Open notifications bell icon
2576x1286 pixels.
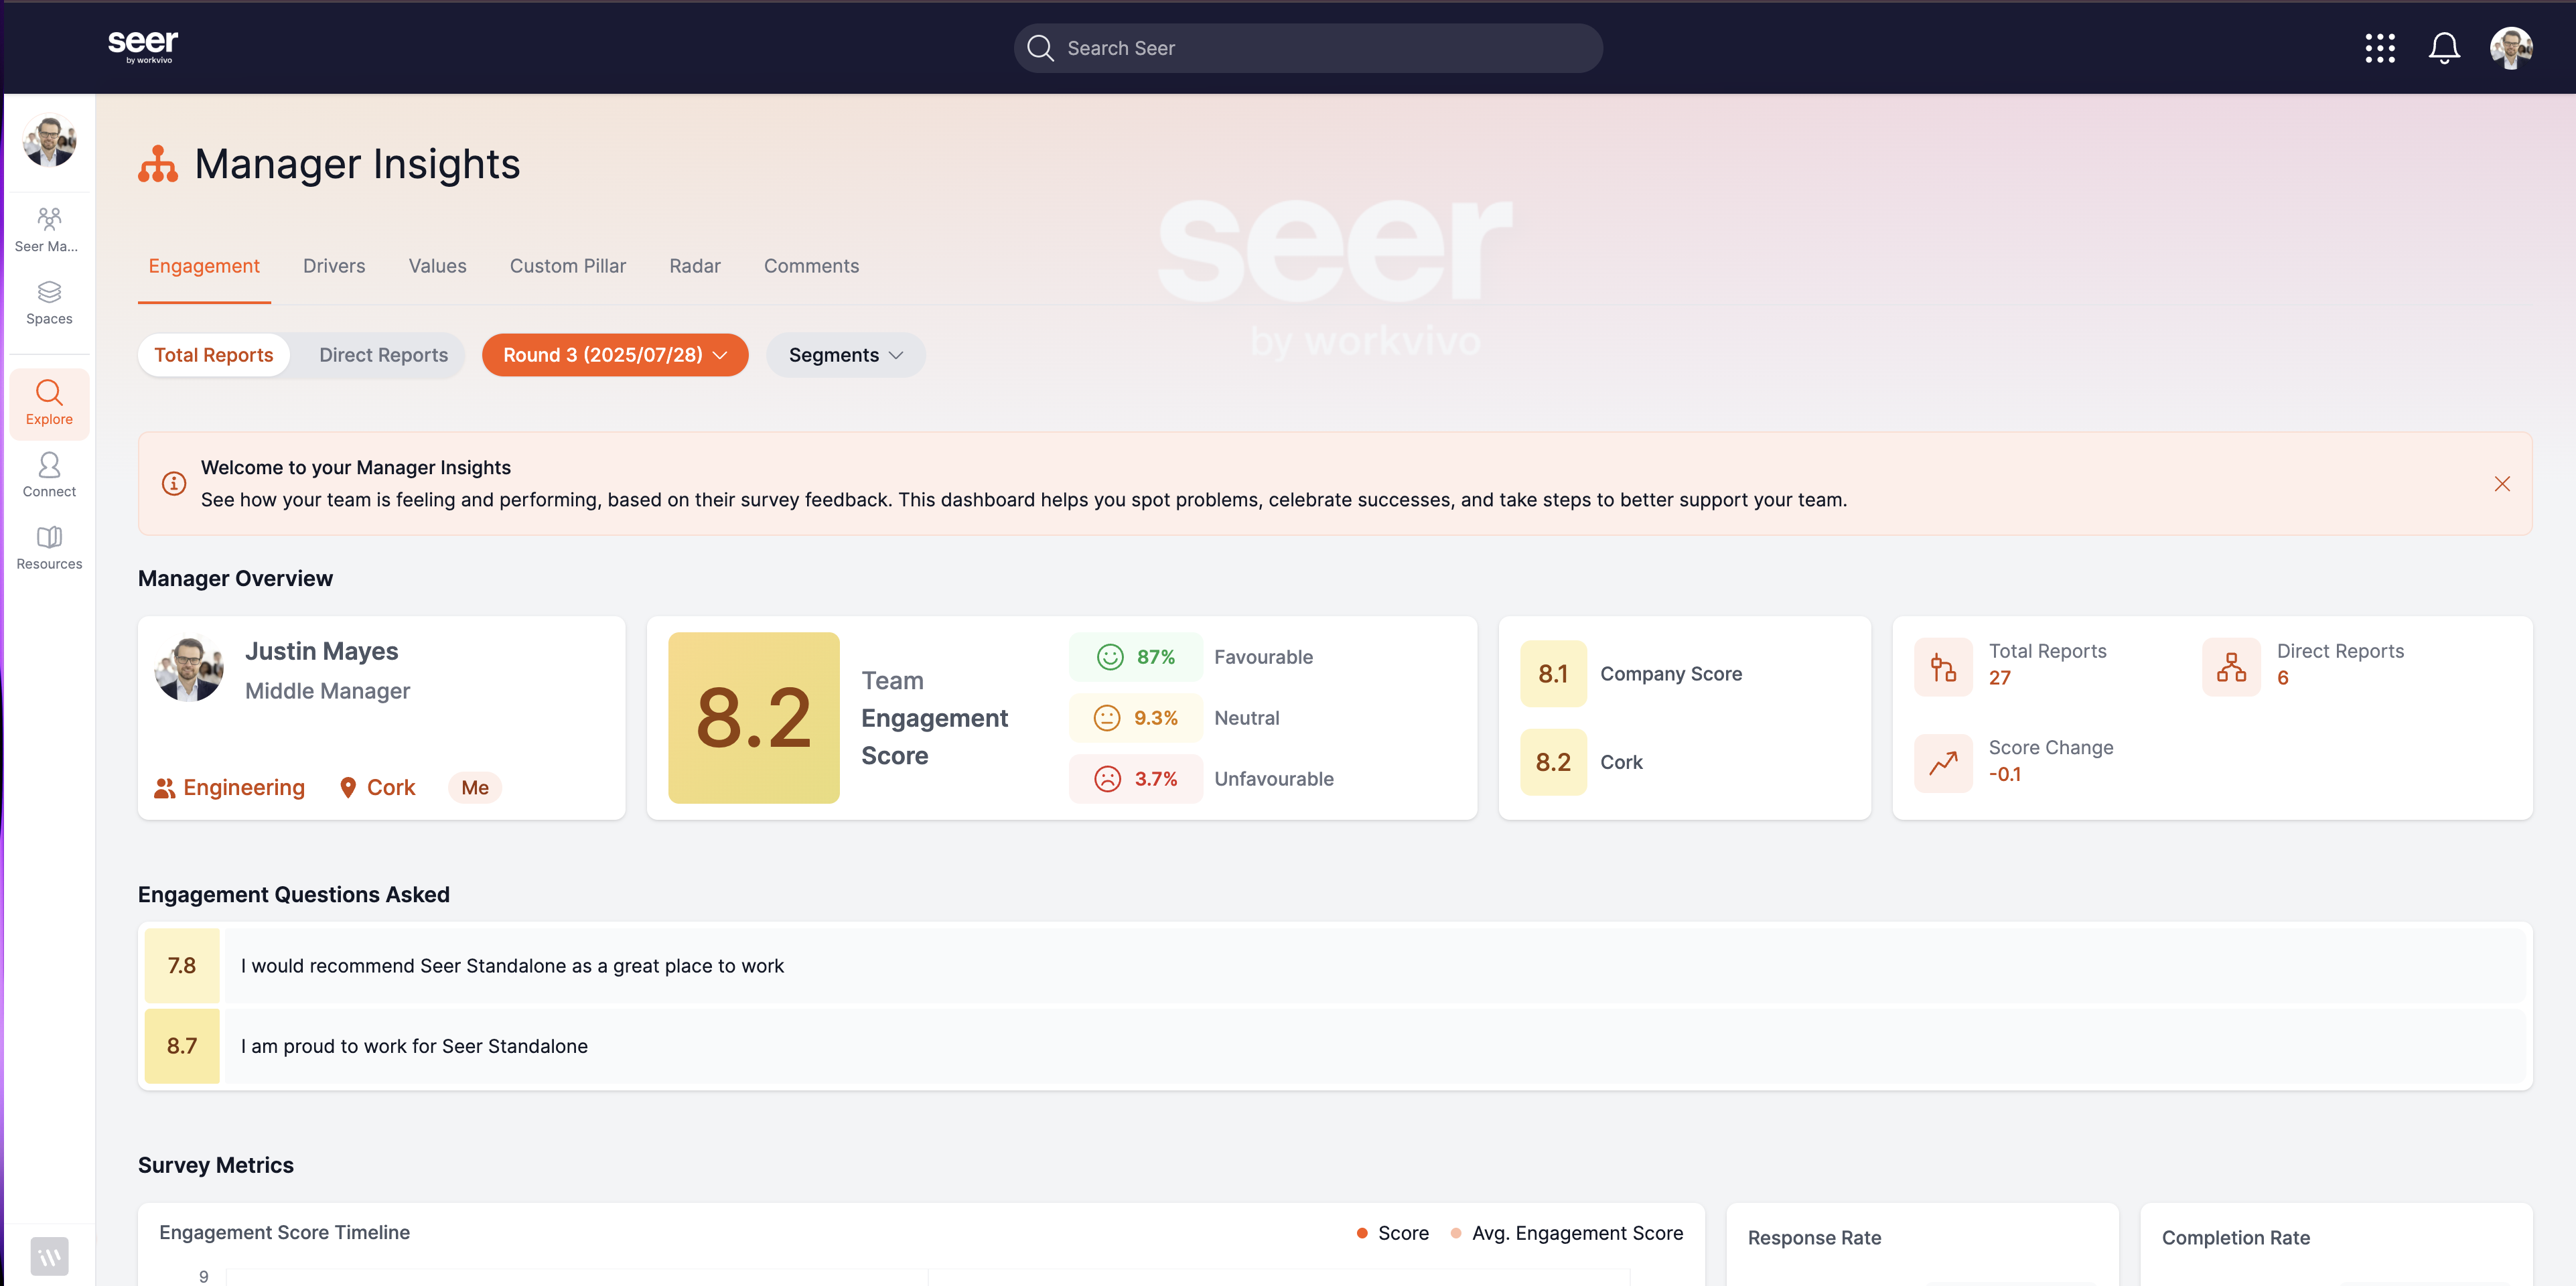tap(2444, 48)
